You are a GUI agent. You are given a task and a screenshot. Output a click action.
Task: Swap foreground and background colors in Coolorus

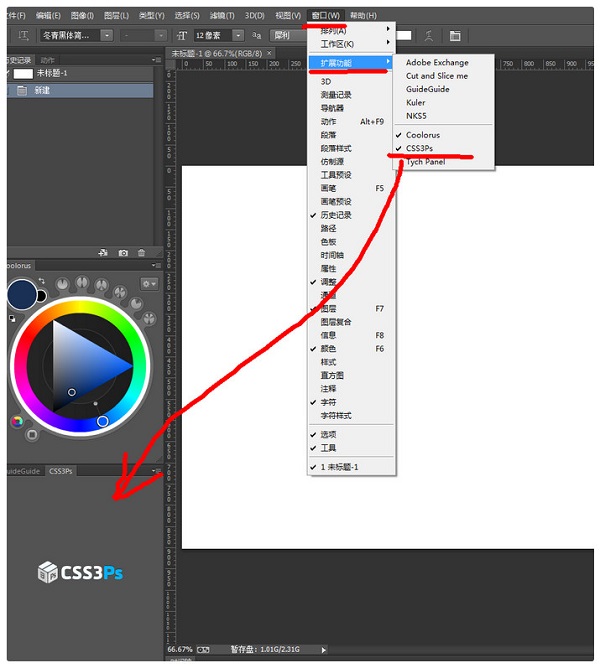[41, 280]
